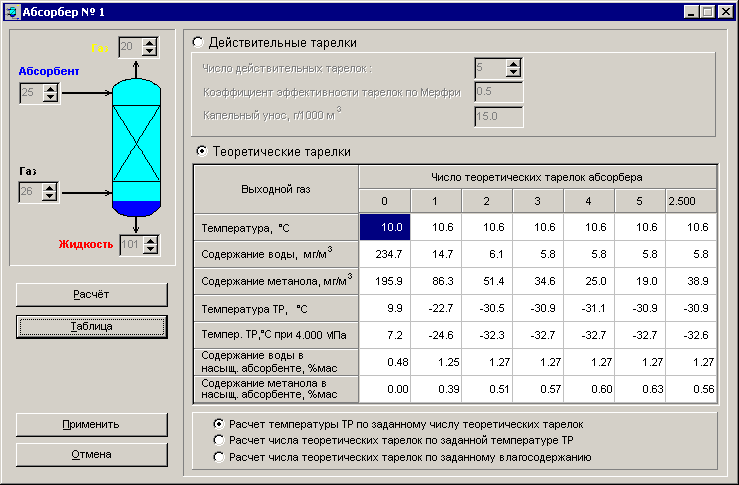Click the absorber column diagram
This screenshot has height=485, width=739.
click(x=136, y=147)
